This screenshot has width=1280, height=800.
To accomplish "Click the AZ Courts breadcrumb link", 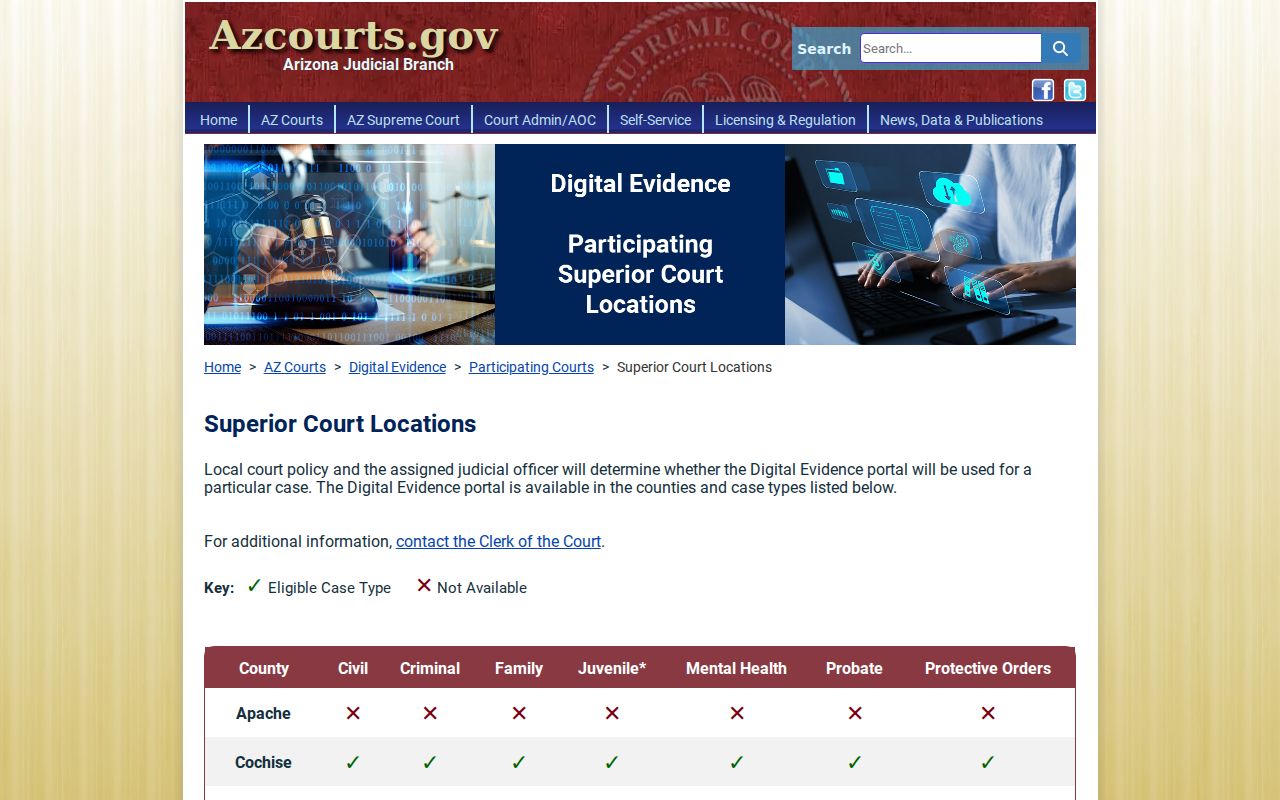I will [x=295, y=367].
